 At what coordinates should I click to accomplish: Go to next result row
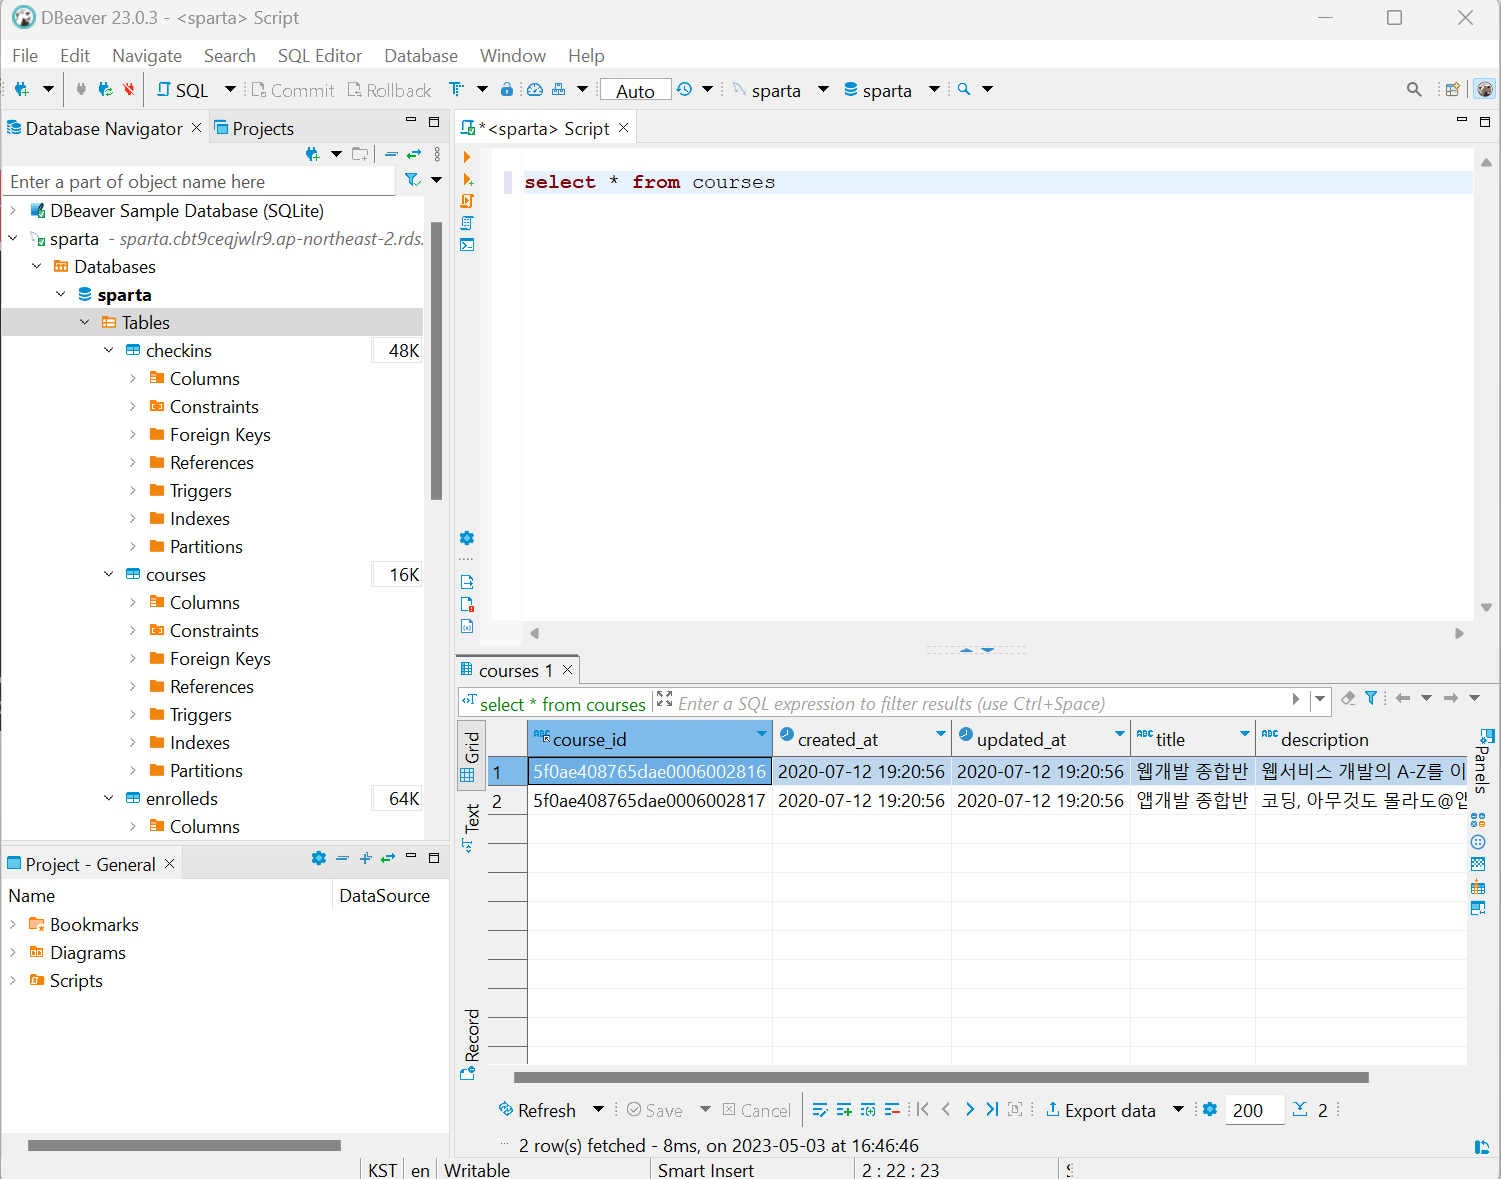point(969,1109)
